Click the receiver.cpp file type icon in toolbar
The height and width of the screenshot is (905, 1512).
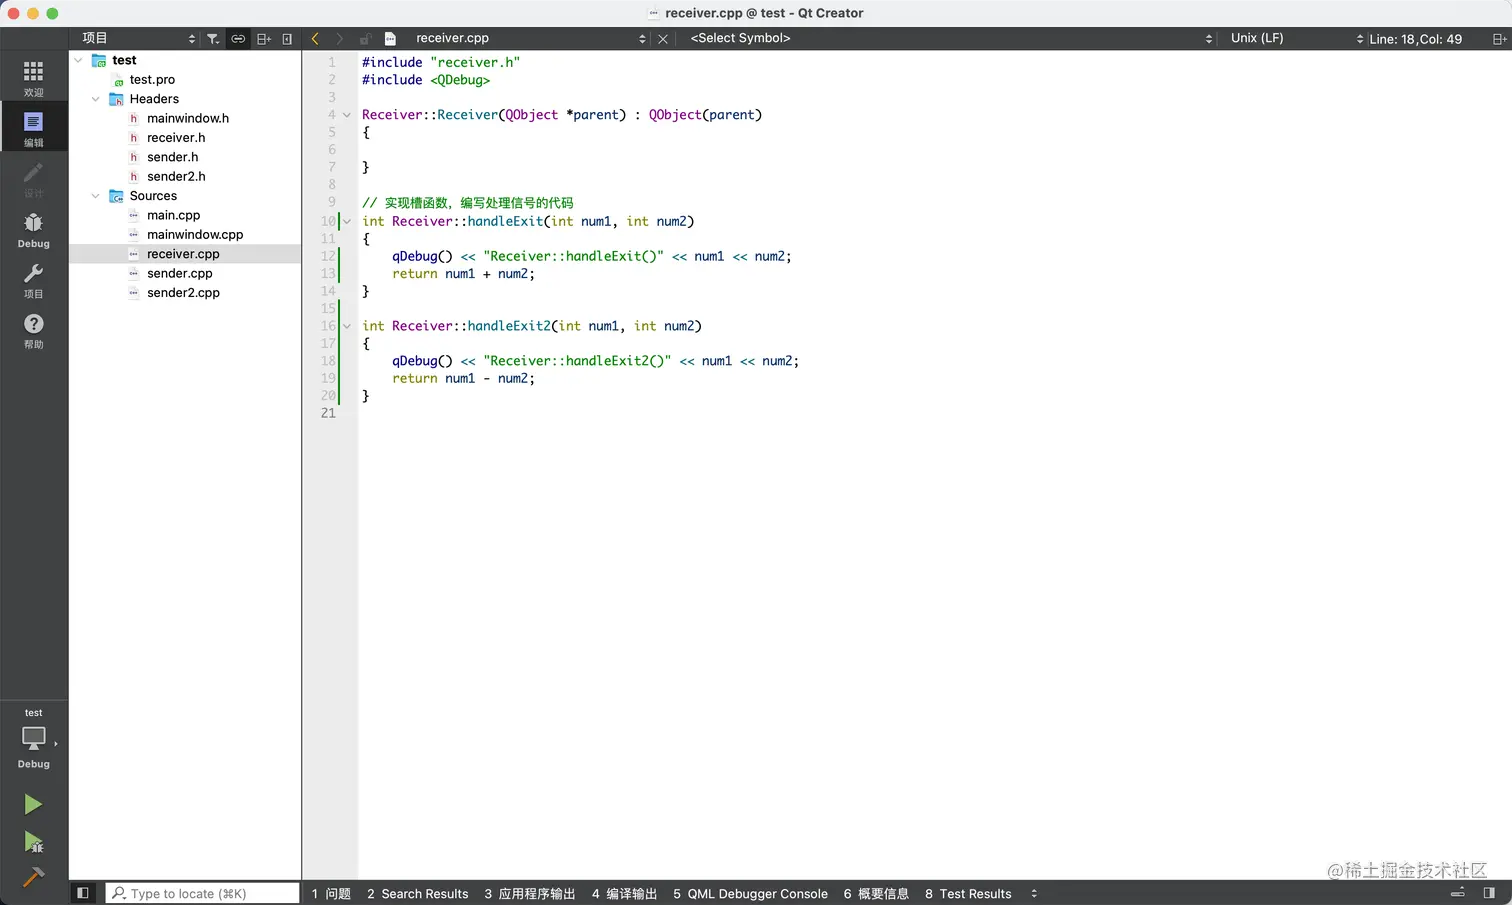[x=391, y=39]
